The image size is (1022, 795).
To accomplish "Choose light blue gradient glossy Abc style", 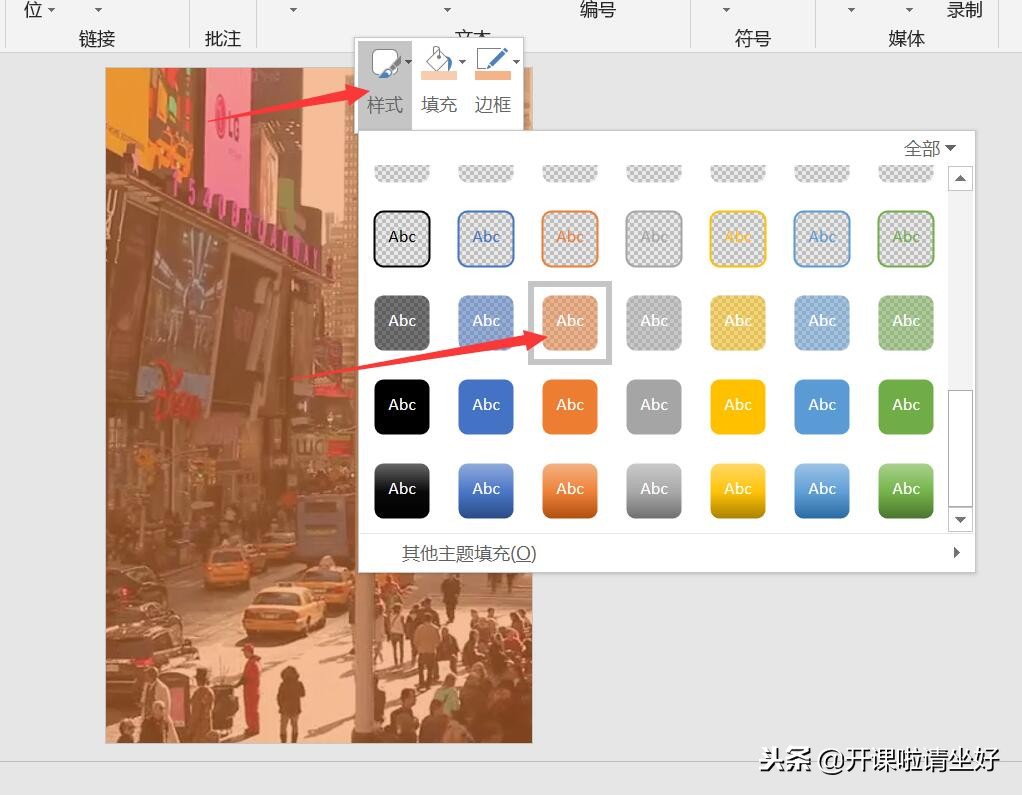I will point(822,491).
